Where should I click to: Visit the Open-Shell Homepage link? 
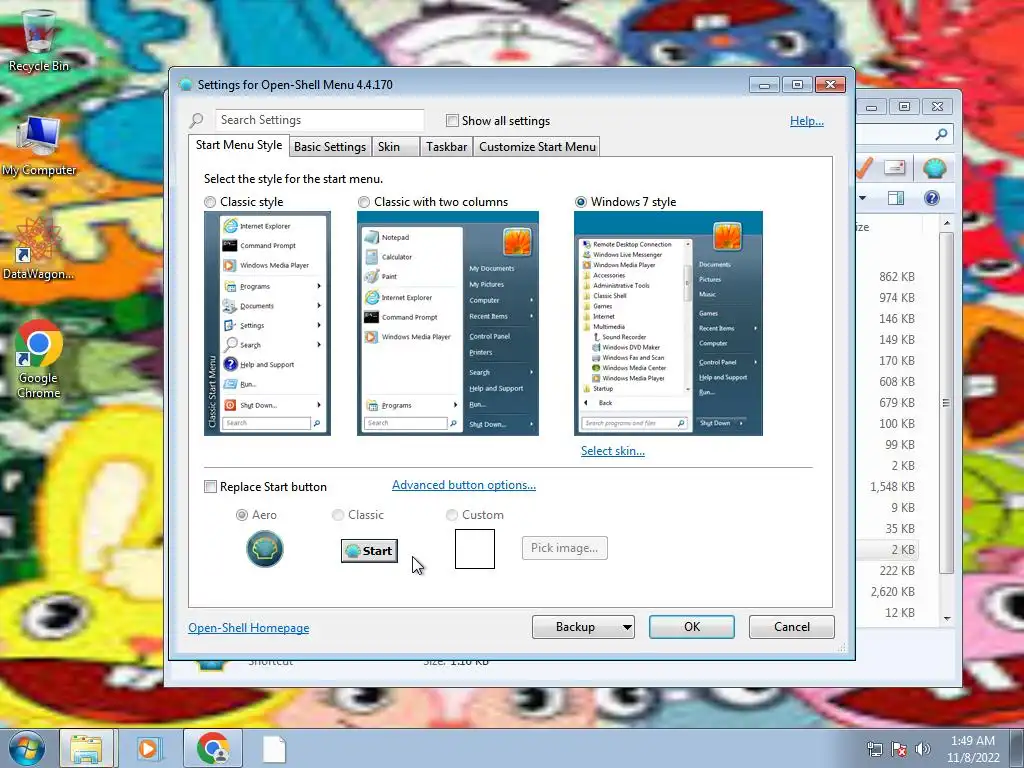click(249, 628)
